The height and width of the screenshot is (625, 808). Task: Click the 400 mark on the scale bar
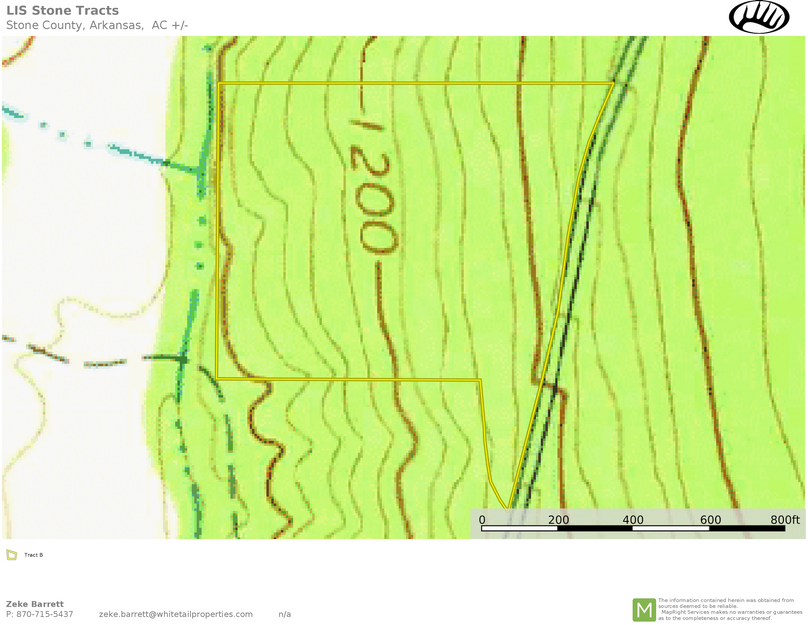click(631, 519)
